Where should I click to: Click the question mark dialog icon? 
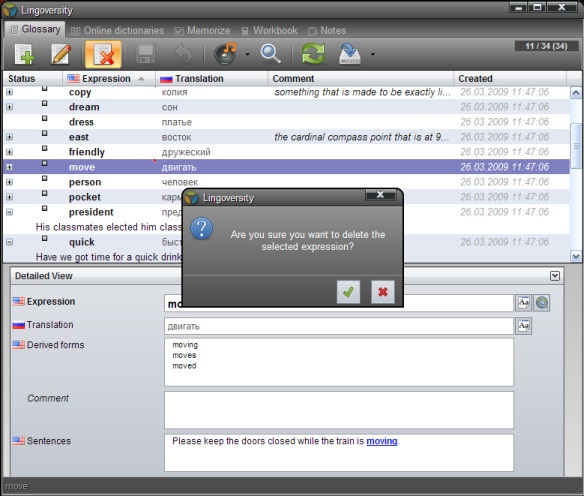pos(201,228)
